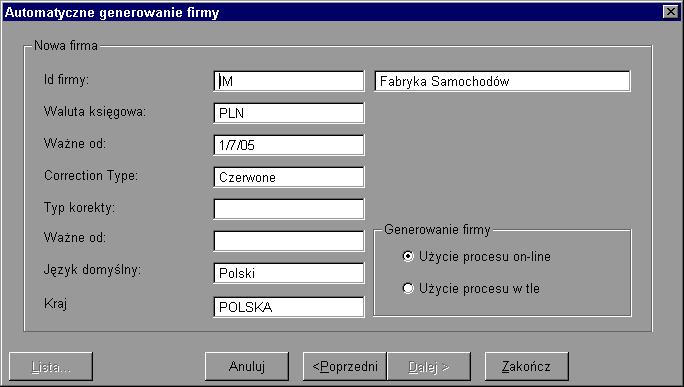This screenshot has height=387, width=684.
Task: Click the empty Ważne od field below Typ korekty
Action: tap(289, 241)
